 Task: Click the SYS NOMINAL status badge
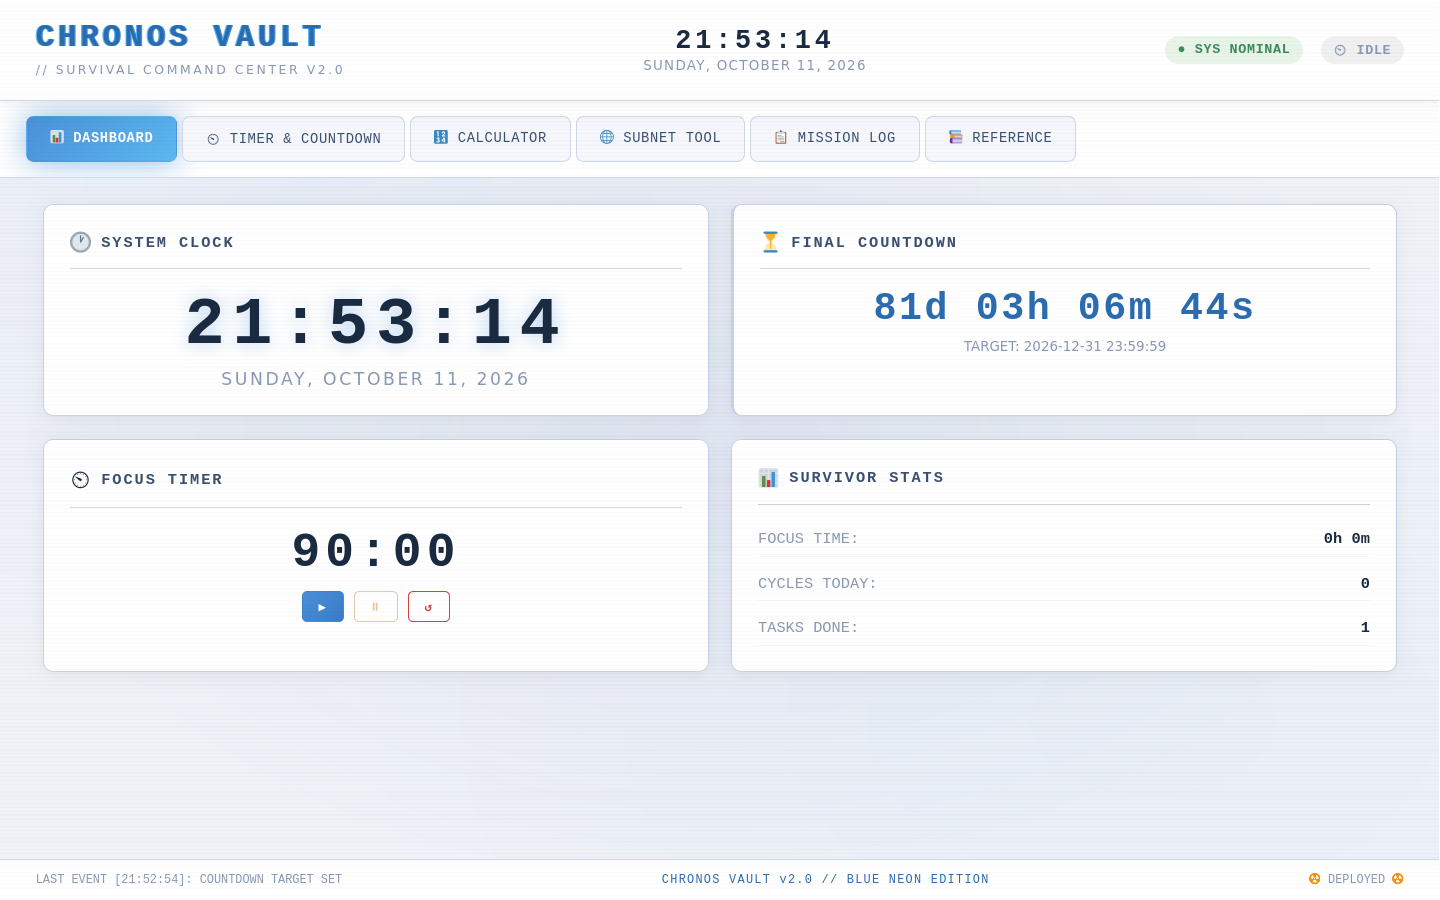pyautogui.click(x=1234, y=50)
